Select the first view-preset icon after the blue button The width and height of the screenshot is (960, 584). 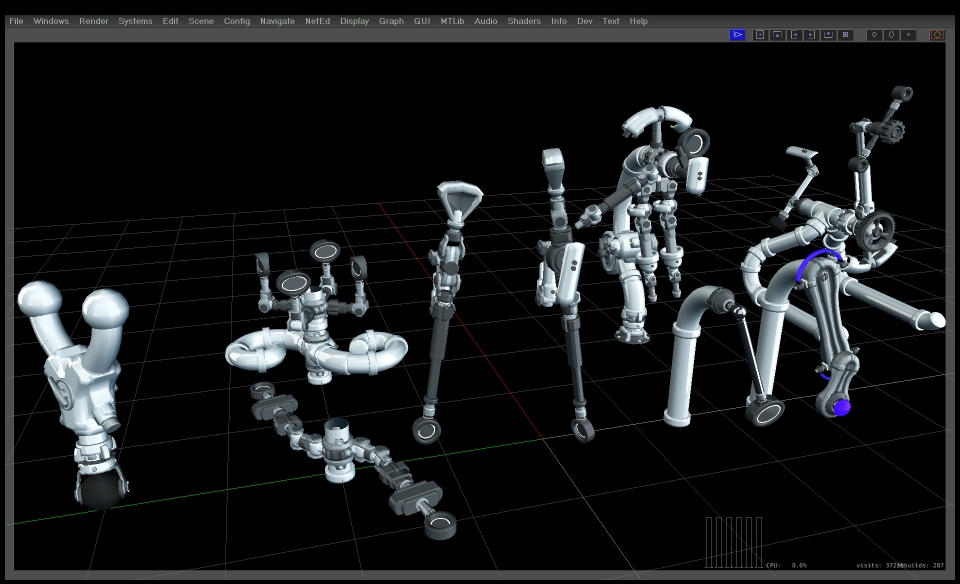[x=760, y=35]
